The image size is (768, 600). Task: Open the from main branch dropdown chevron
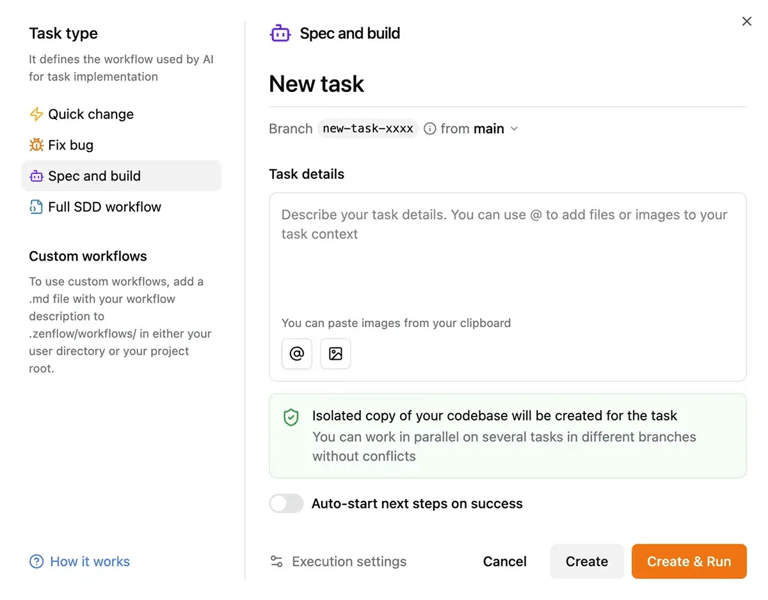point(514,129)
